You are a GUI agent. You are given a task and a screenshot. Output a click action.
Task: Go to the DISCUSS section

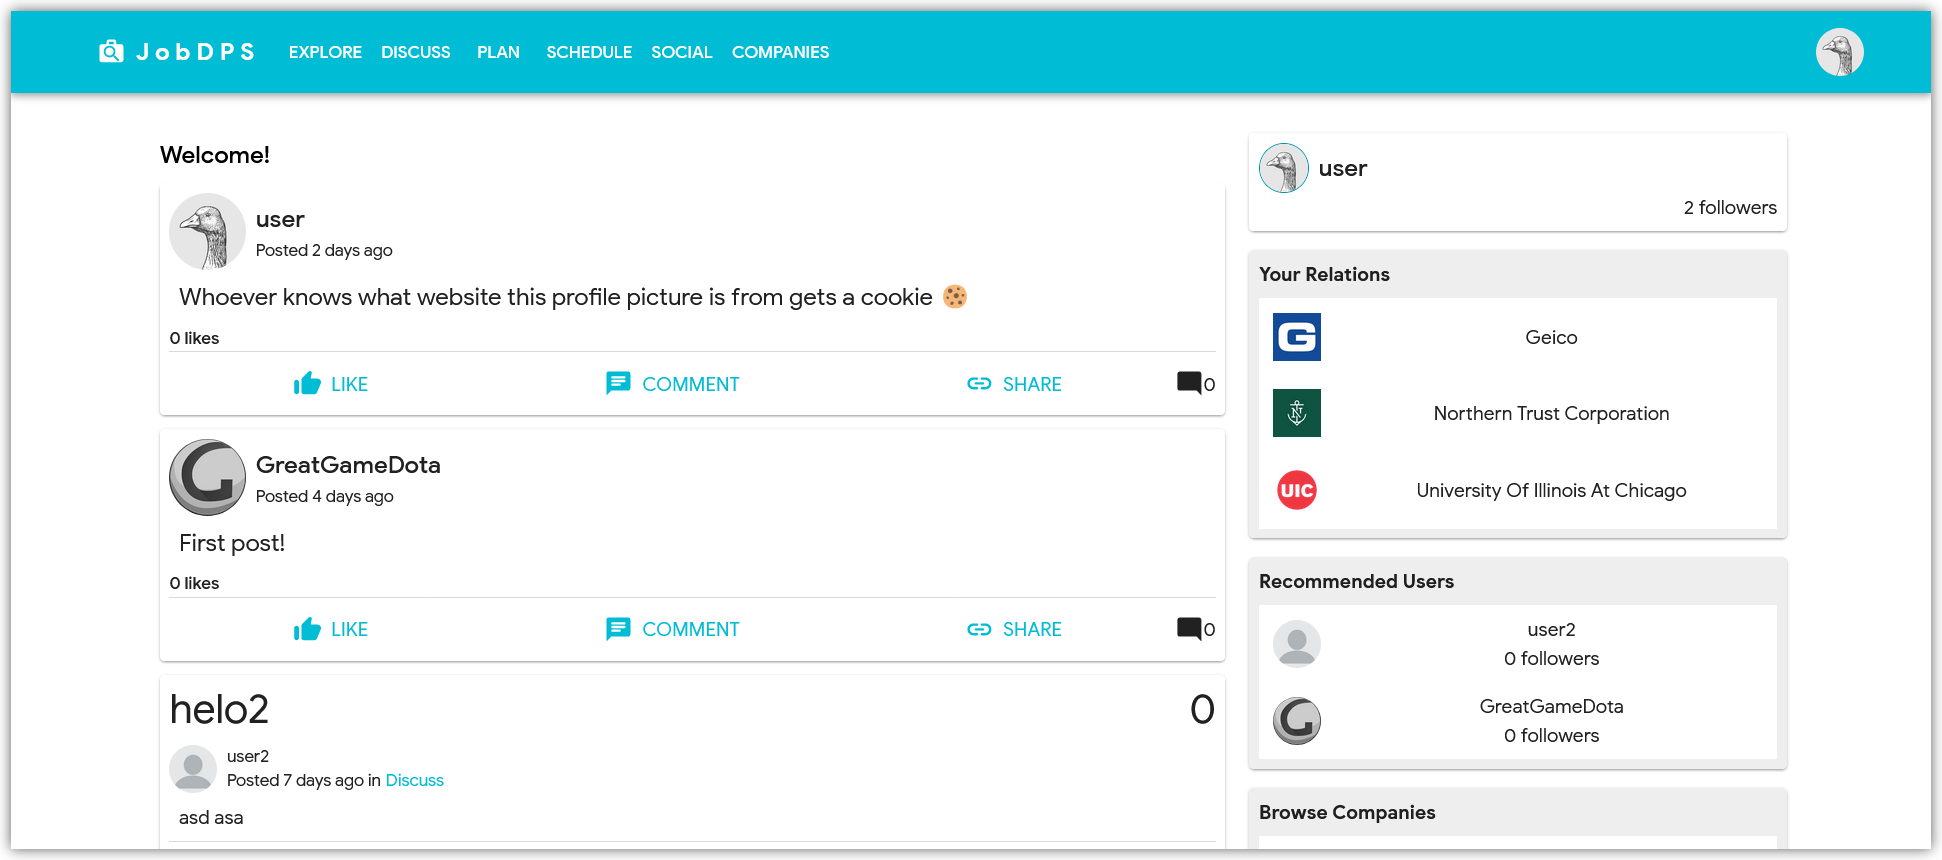click(x=415, y=52)
